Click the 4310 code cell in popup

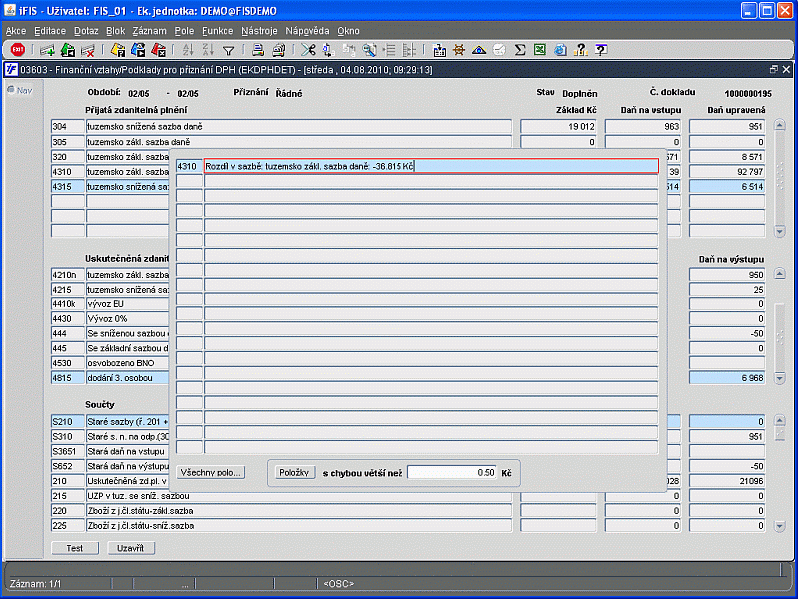pyautogui.click(x=189, y=166)
